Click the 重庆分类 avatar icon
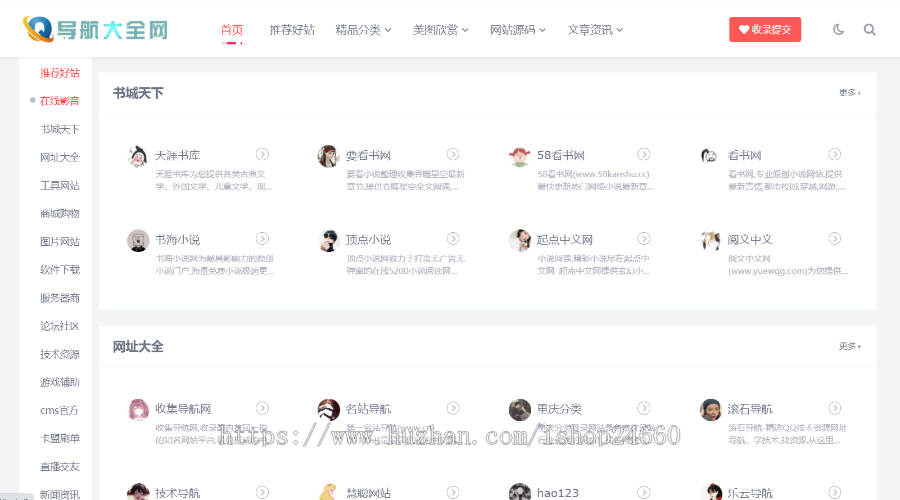This screenshot has height=500, width=900. [520, 410]
